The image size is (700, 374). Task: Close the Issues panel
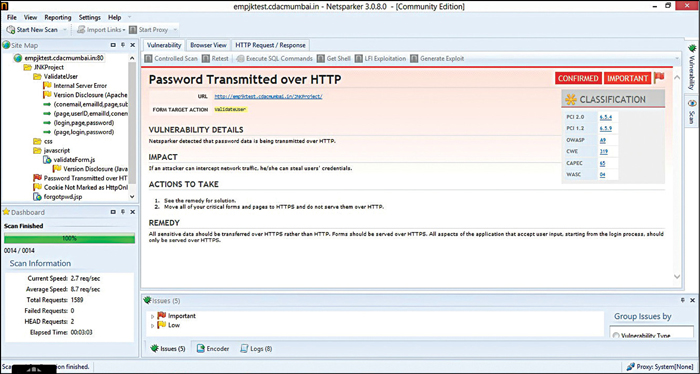tap(692, 301)
